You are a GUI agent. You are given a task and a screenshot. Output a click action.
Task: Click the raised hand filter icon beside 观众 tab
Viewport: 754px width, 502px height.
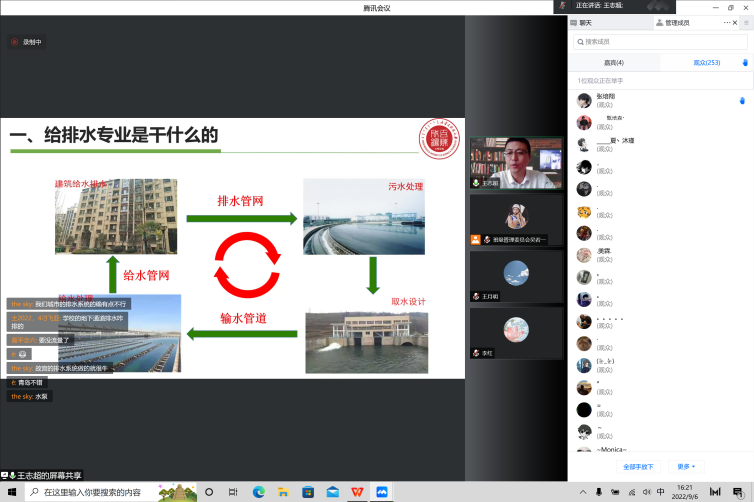click(744, 63)
